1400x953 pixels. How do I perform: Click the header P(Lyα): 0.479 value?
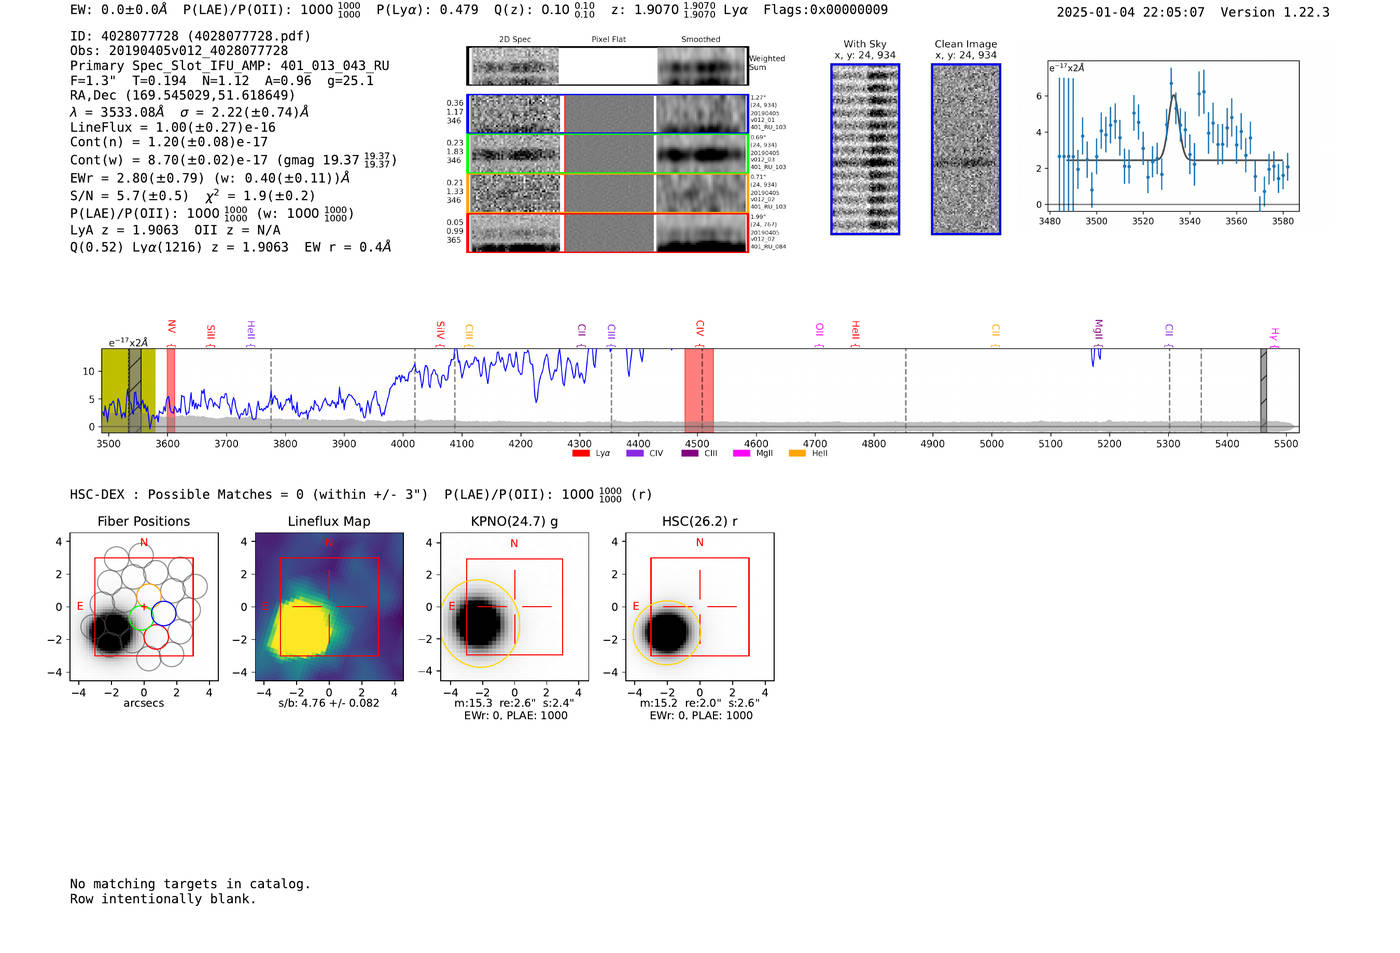[427, 10]
